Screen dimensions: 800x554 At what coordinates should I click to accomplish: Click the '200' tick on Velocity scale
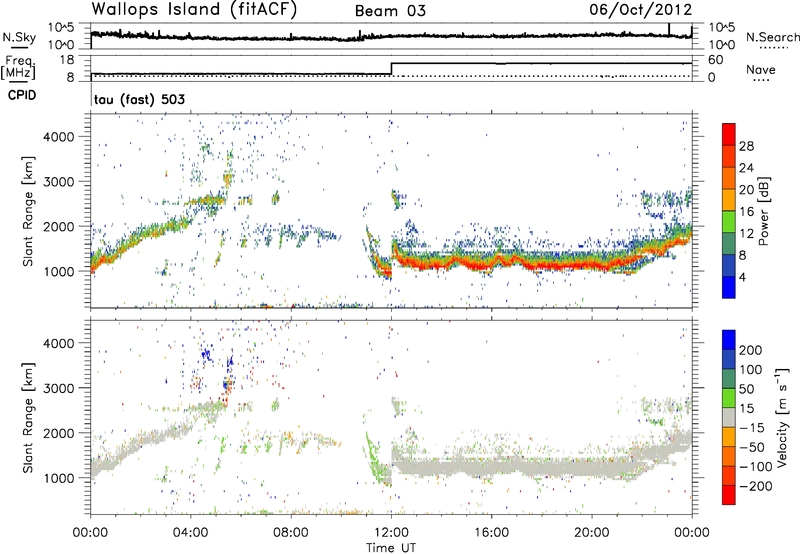[751, 350]
